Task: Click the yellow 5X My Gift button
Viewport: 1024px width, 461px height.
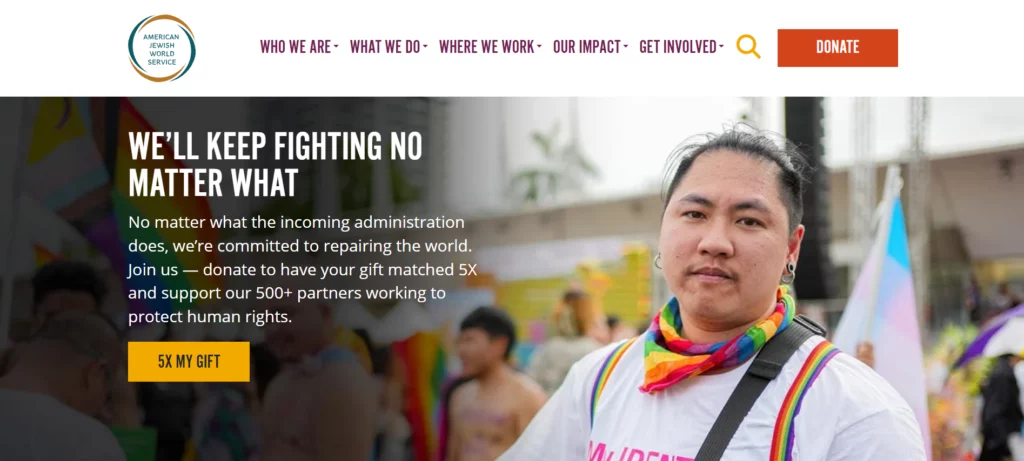Action: 189,362
